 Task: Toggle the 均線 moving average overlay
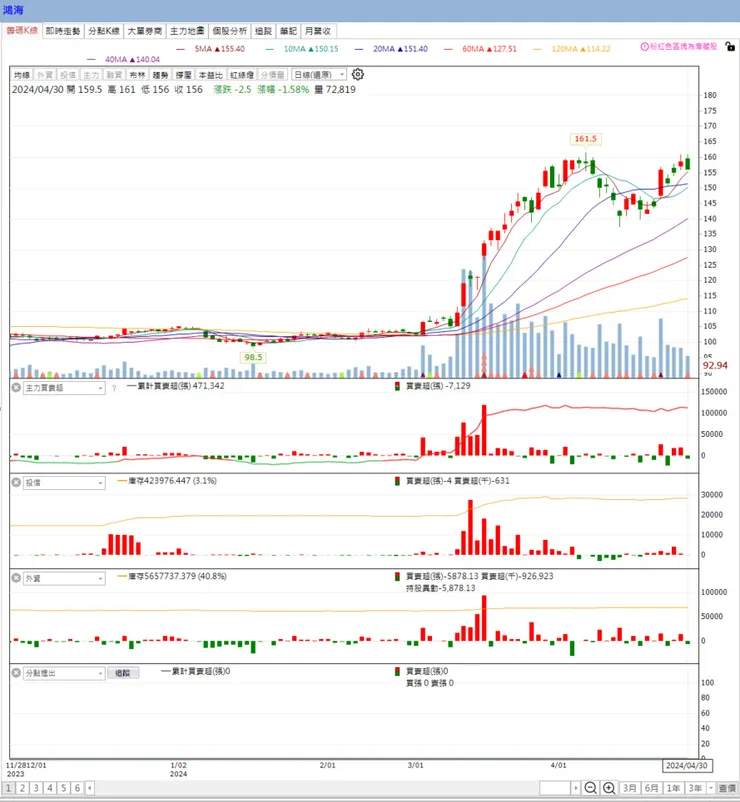(x=22, y=75)
